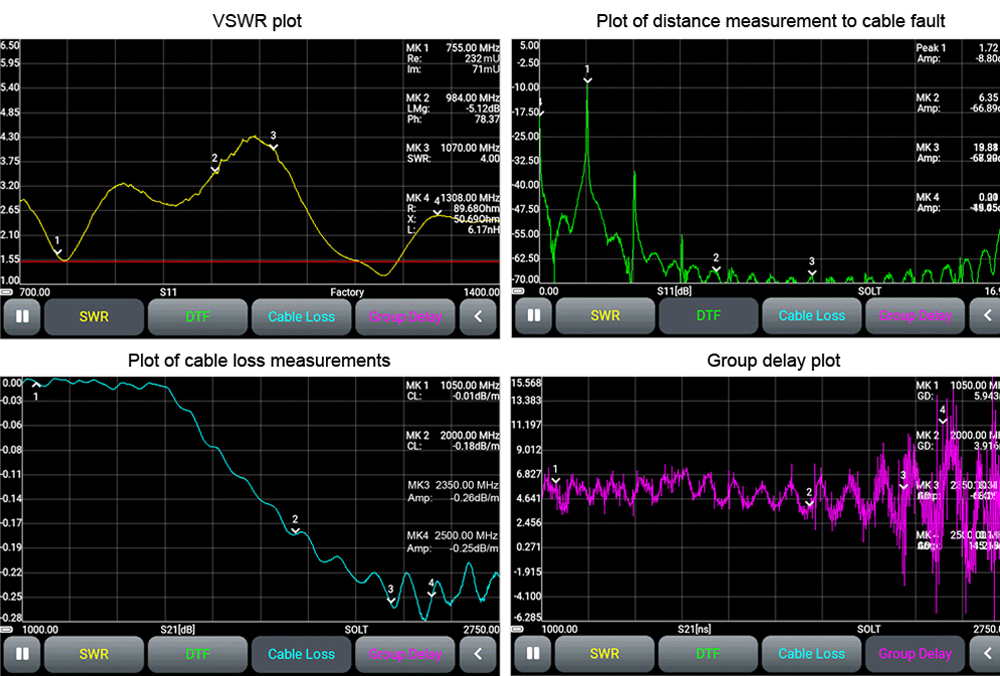Switch distance-to-fault panel to Cable Loss mode
Viewport: 1000px width, 676px height.
pyautogui.click(x=811, y=316)
